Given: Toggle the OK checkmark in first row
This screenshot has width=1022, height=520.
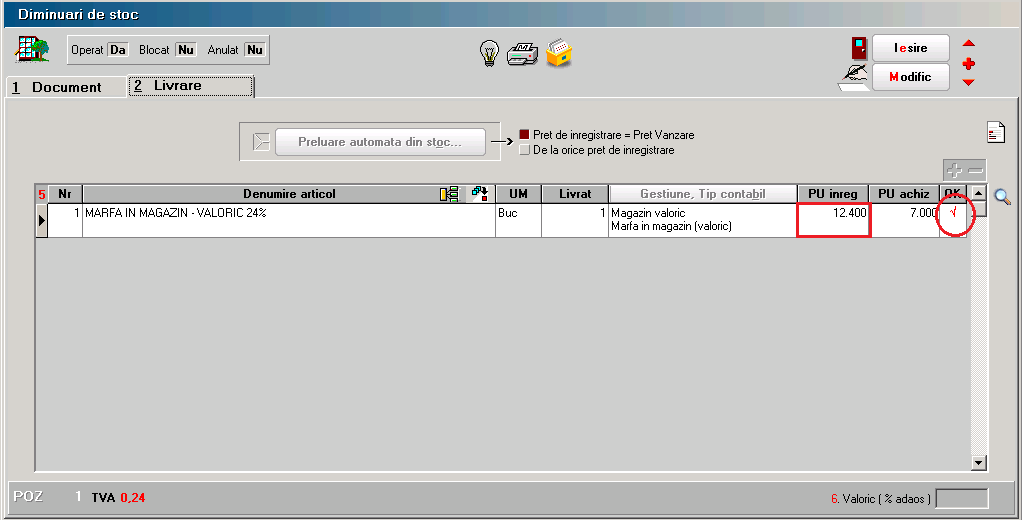Looking at the screenshot, I should [954, 213].
